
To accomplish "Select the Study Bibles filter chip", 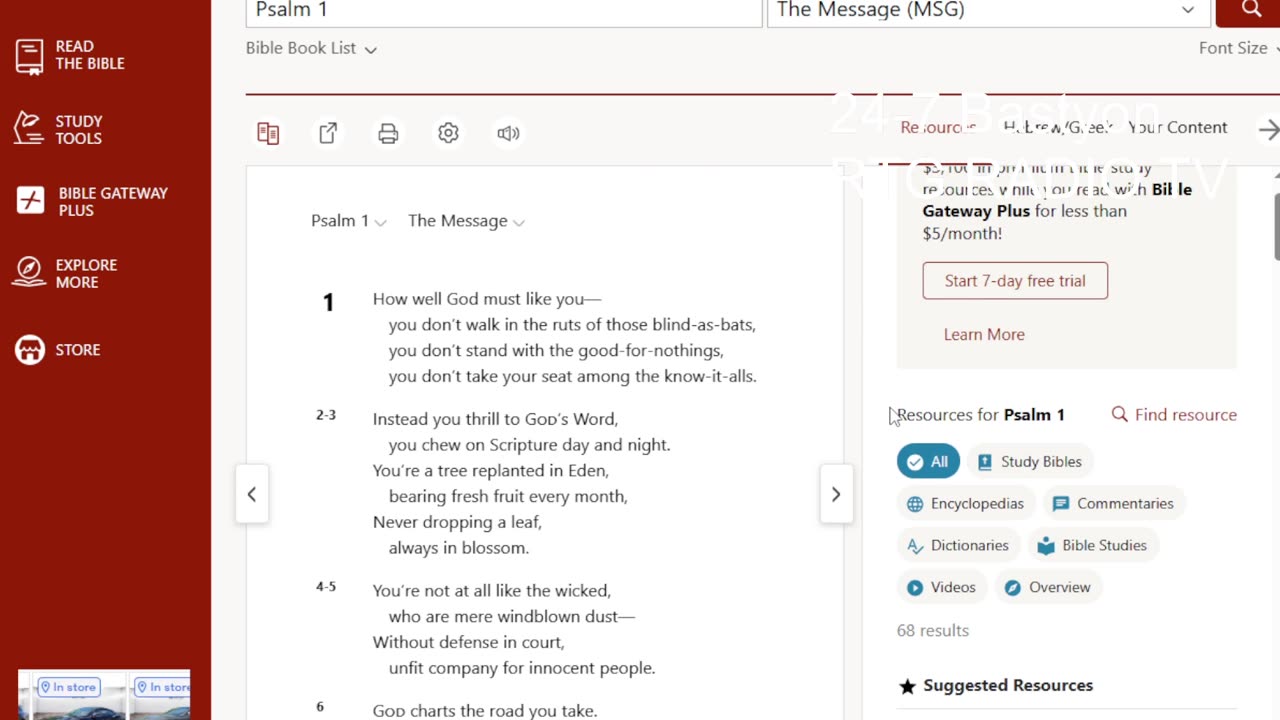I will (1030, 461).
